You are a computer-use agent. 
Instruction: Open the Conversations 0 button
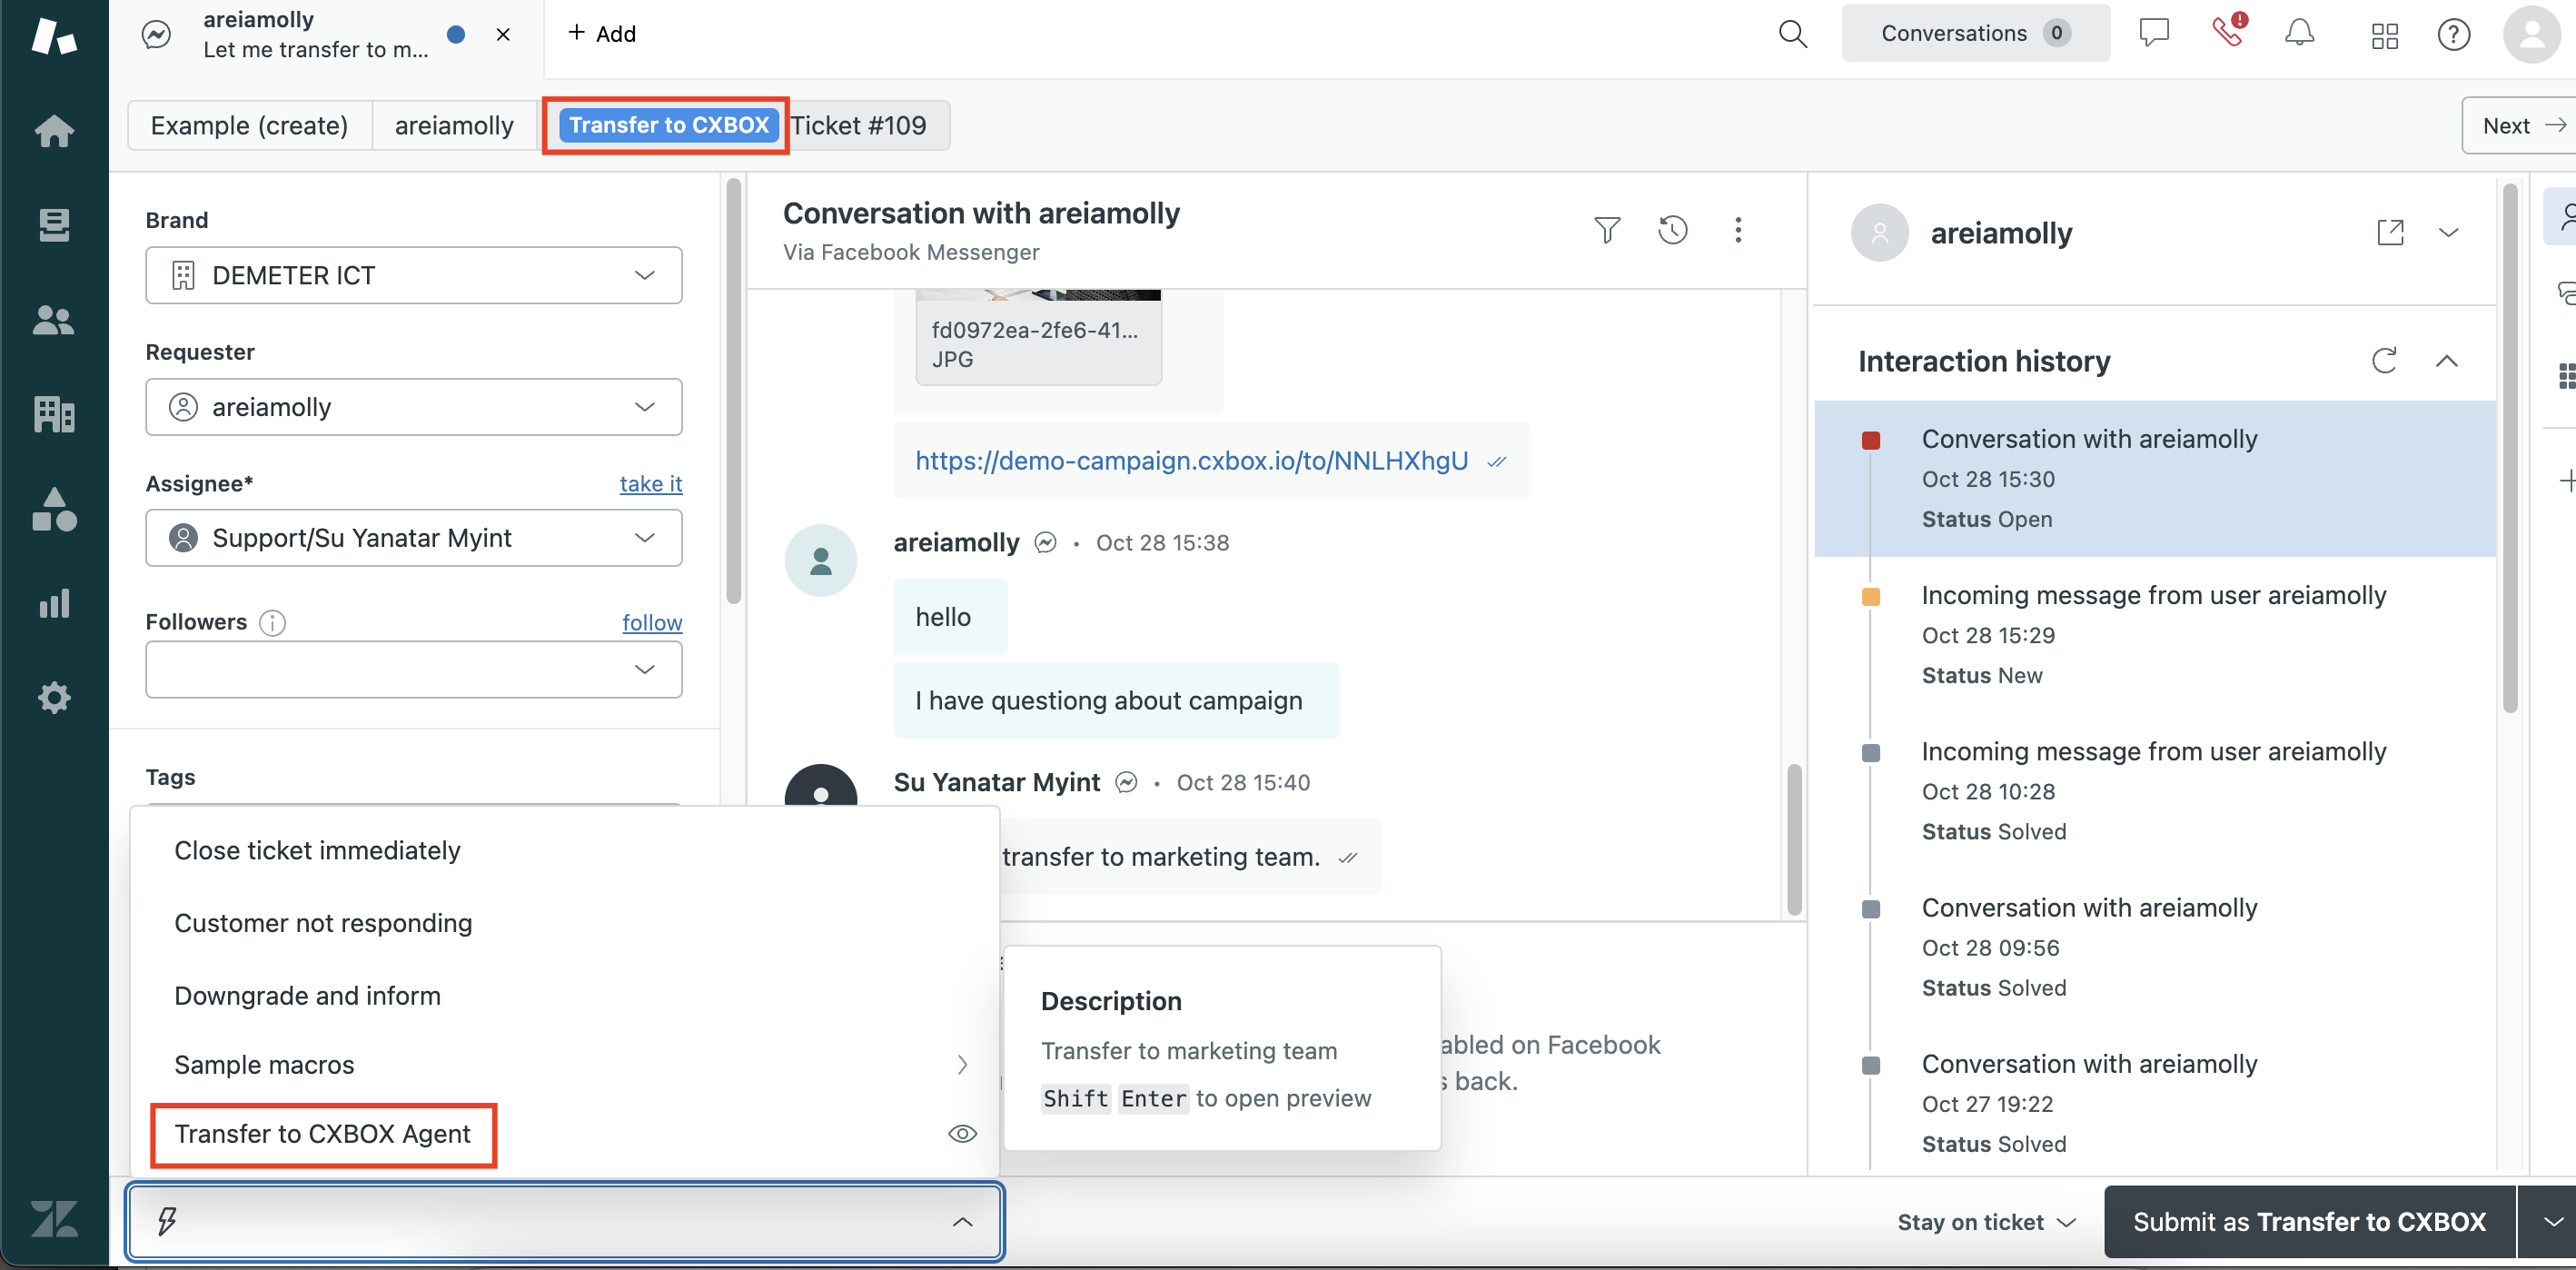(1975, 33)
